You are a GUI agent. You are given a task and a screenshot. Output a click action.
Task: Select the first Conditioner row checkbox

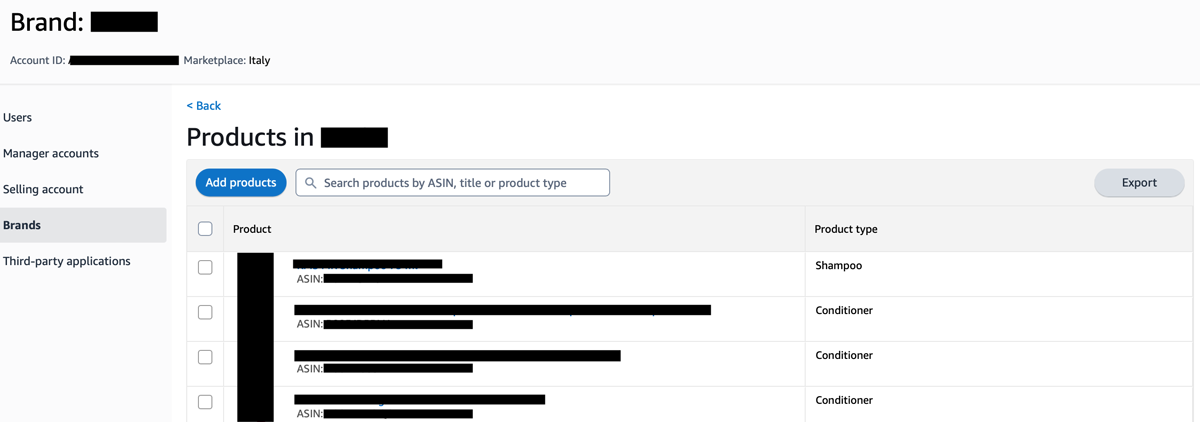point(205,312)
